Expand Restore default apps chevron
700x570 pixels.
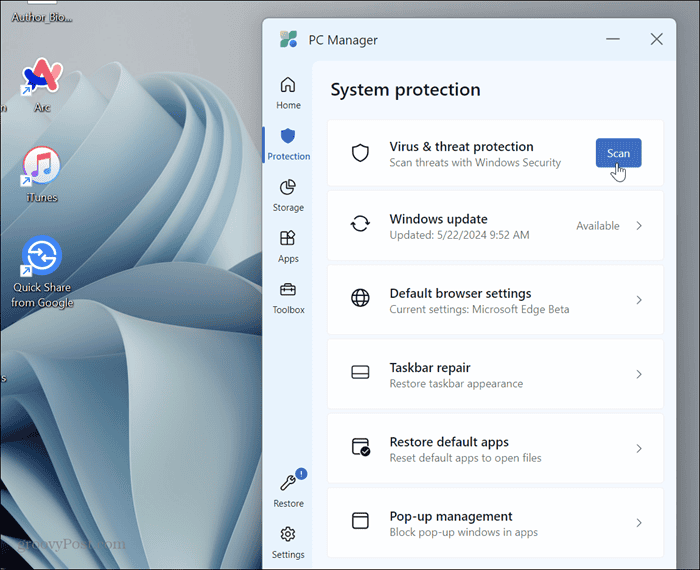click(639, 449)
